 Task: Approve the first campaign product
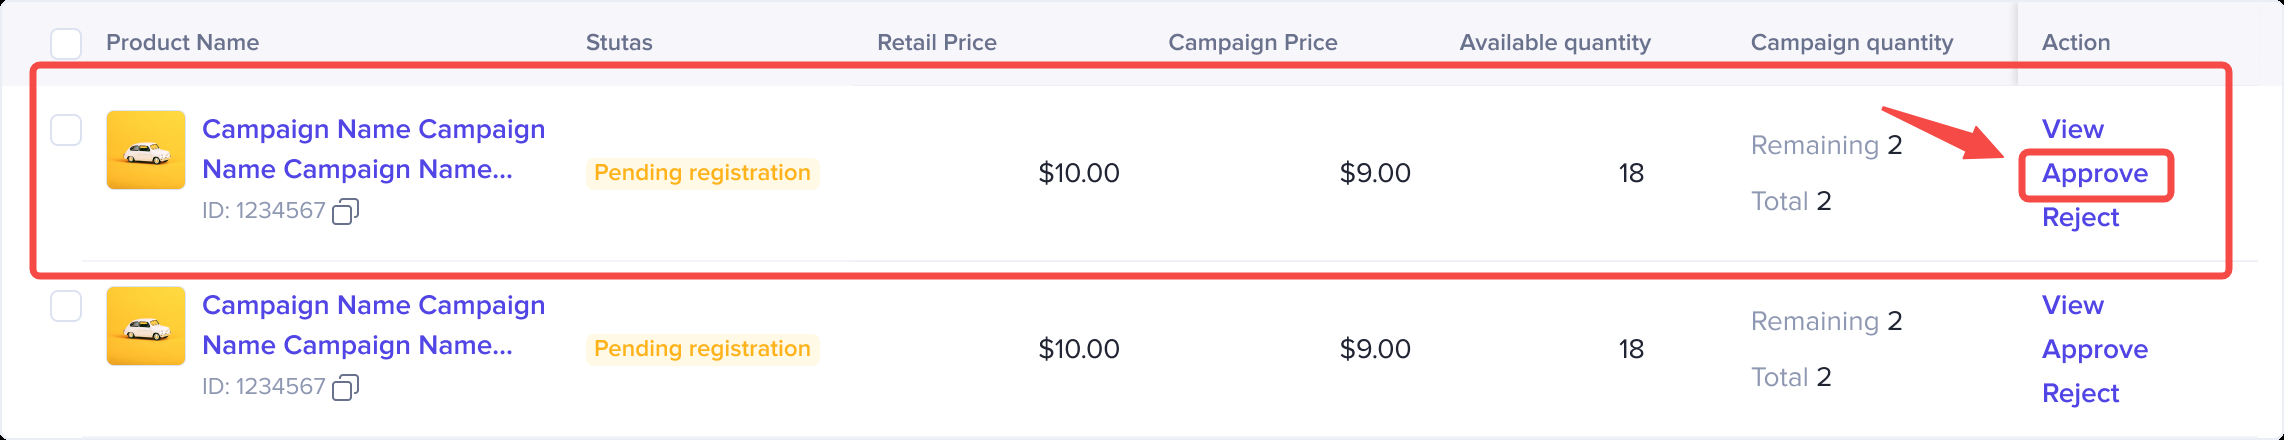click(2094, 174)
